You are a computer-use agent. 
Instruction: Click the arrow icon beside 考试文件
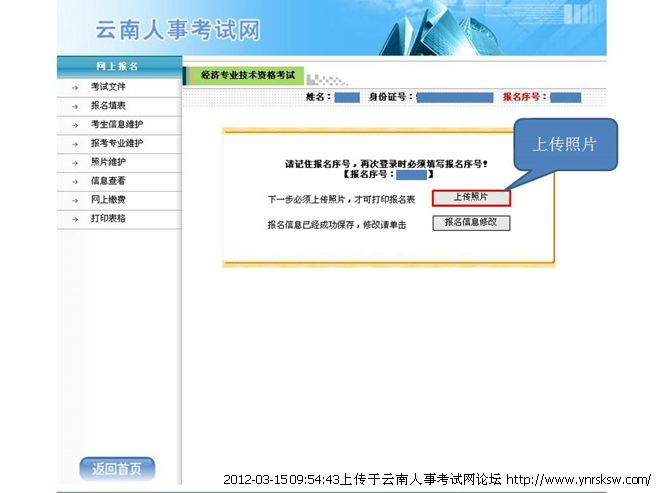74,87
